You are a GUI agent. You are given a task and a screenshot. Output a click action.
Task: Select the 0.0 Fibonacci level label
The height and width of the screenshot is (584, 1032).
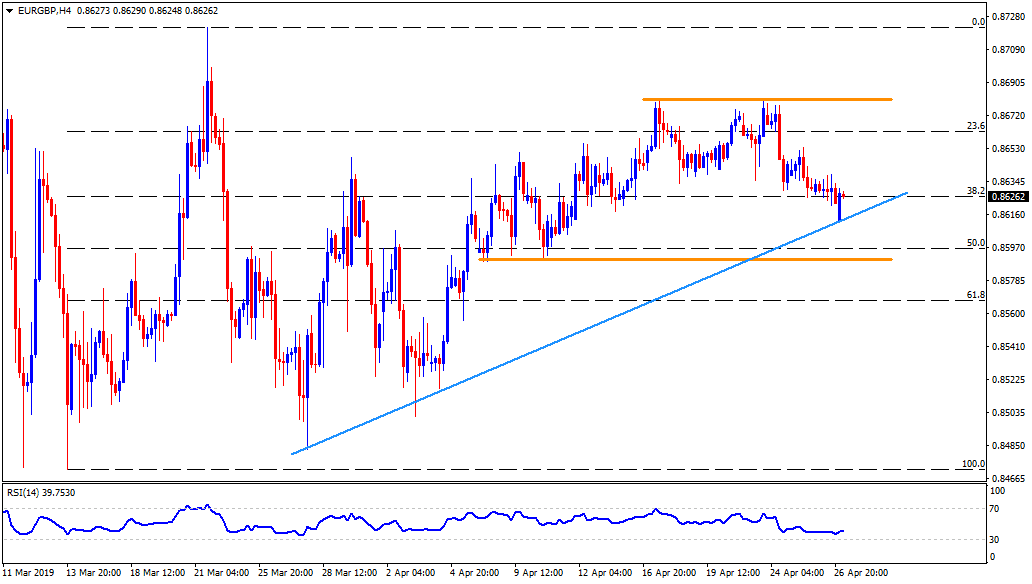(x=979, y=21)
